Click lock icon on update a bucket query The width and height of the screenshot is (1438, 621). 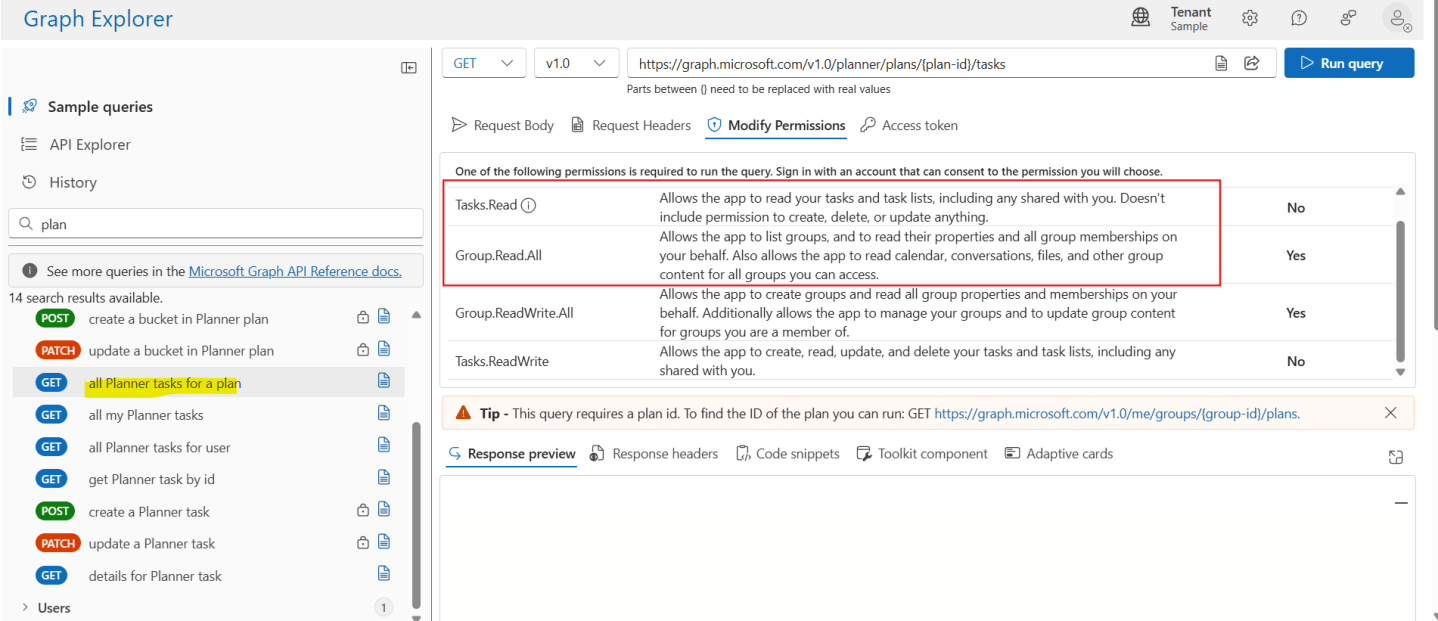[364, 350]
